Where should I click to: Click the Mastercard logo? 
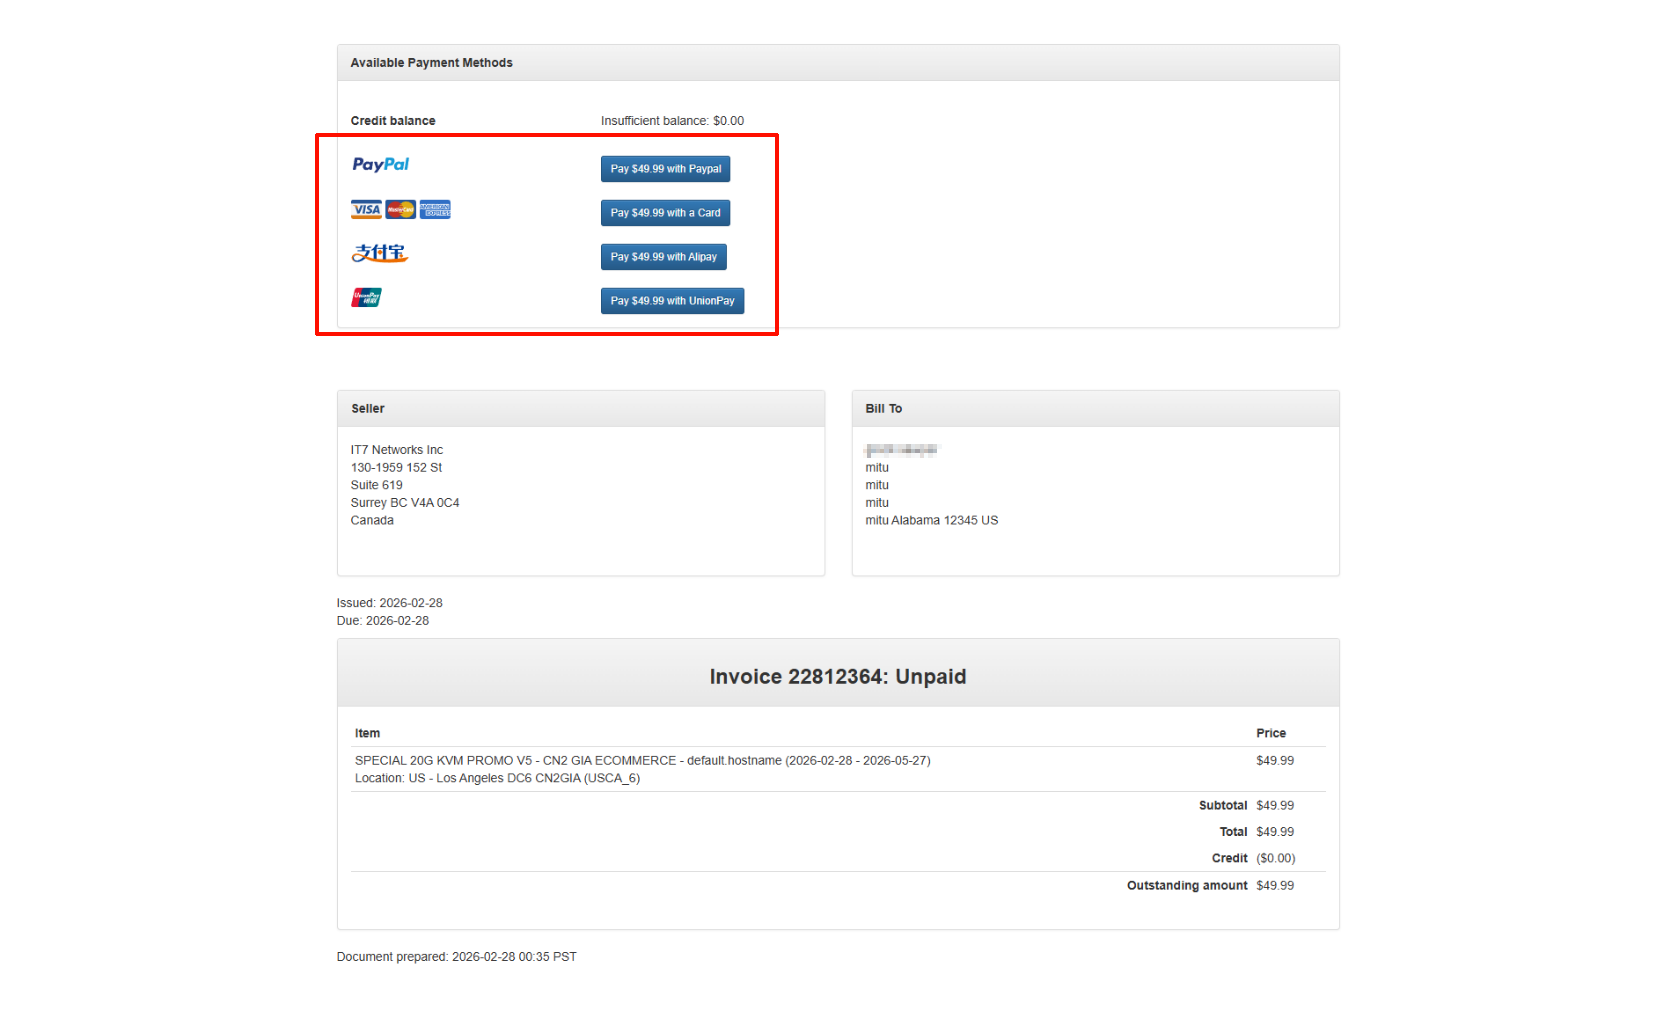[400, 209]
